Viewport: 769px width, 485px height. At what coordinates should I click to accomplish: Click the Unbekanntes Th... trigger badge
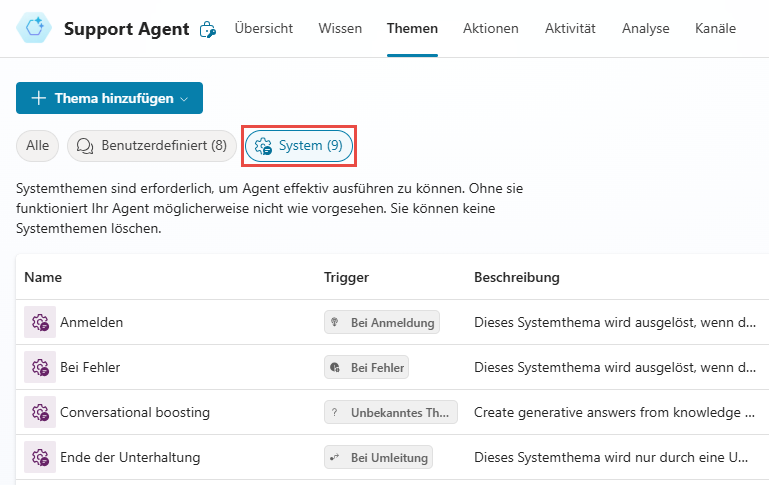click(x=390, y=412)
